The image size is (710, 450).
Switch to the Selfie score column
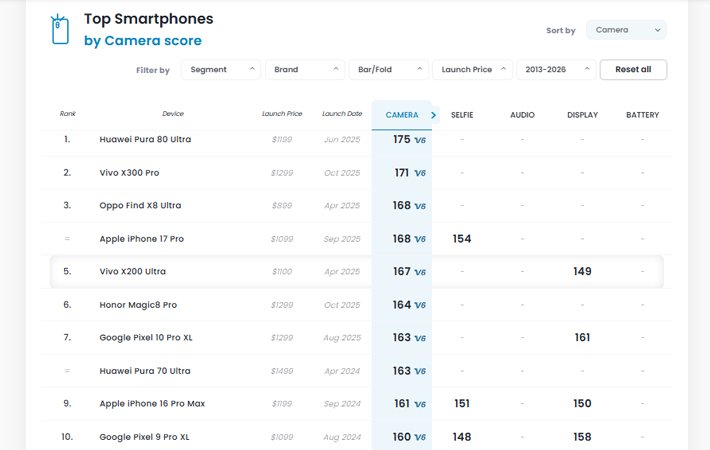click(x=462, y=115)
